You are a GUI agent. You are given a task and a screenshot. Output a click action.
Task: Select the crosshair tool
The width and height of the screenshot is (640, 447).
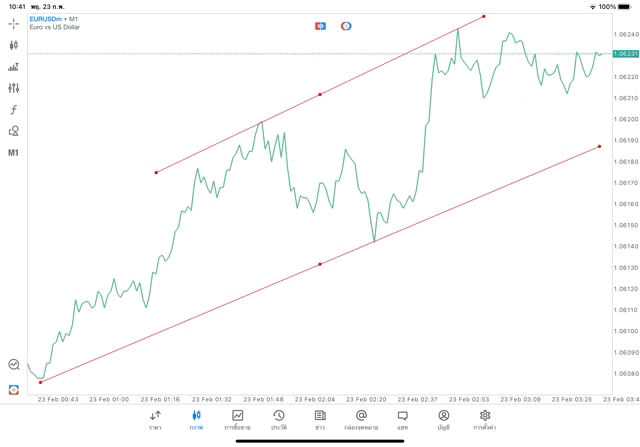(x=13, y=23)
